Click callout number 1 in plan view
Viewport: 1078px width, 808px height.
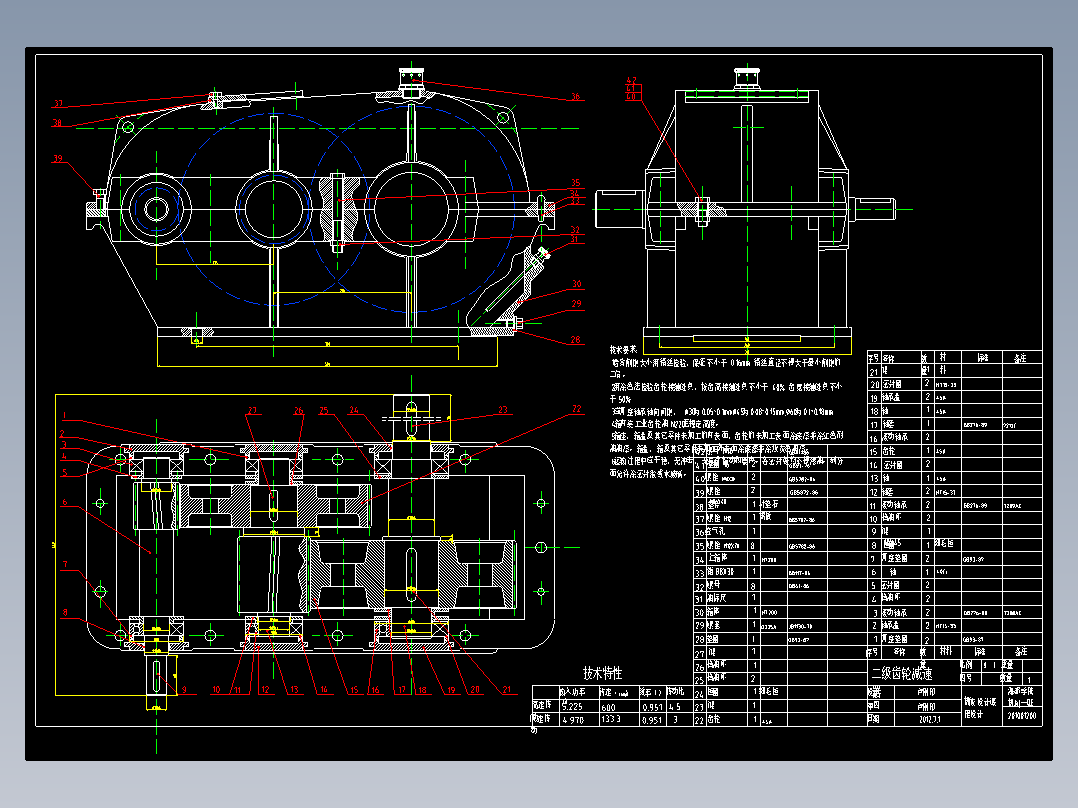point(65,415)
